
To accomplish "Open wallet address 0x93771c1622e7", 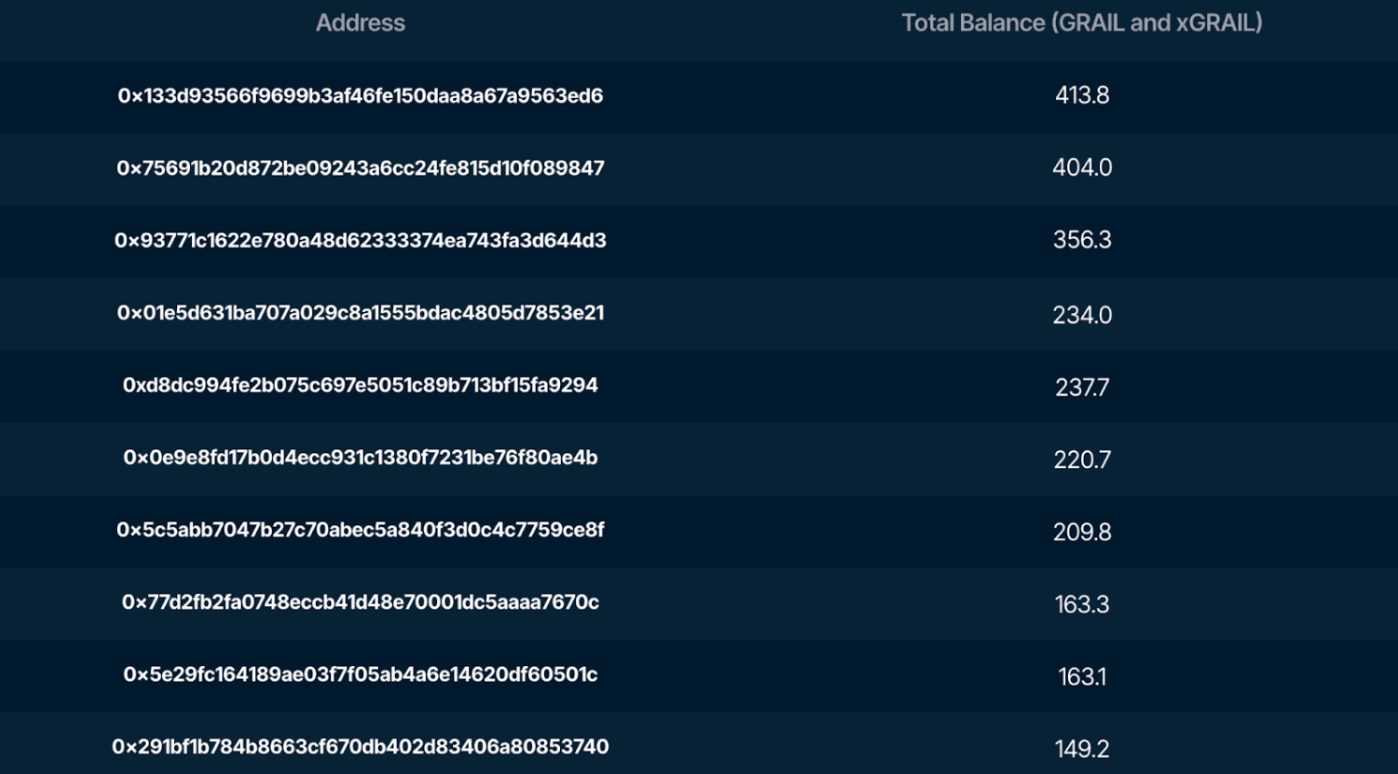I will (360, 241).
